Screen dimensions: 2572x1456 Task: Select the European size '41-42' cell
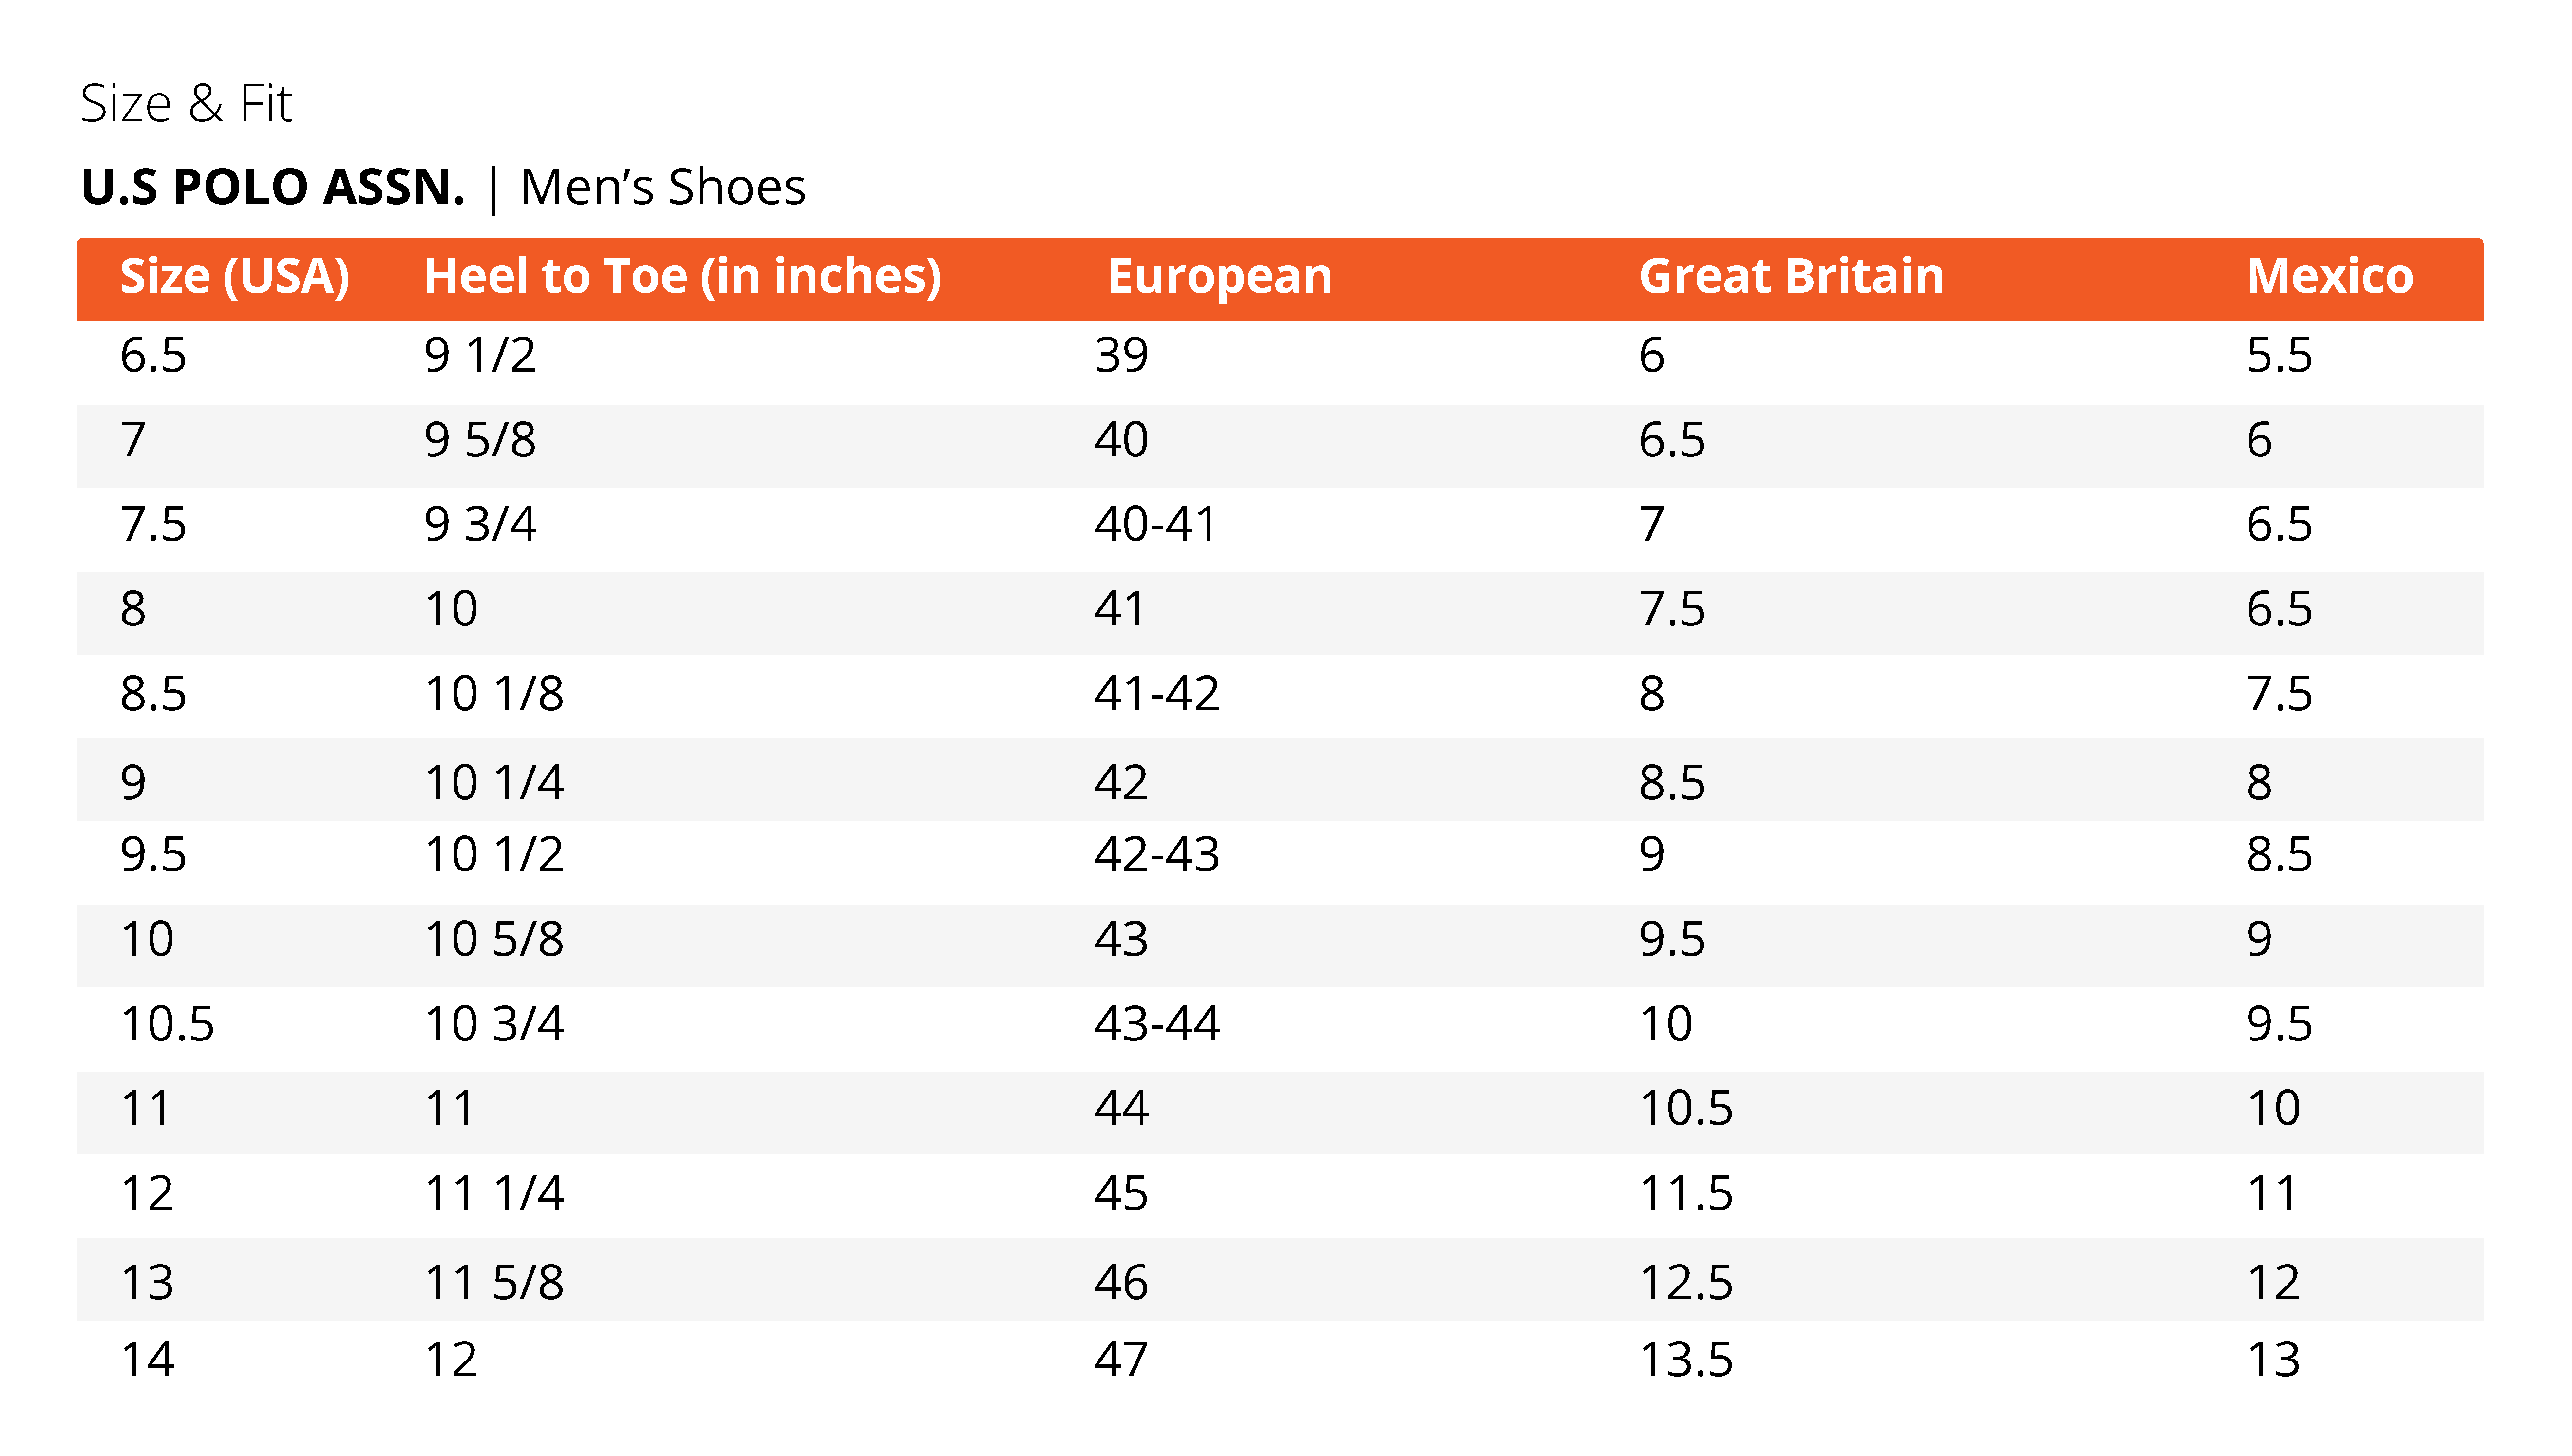(1156, 694)
